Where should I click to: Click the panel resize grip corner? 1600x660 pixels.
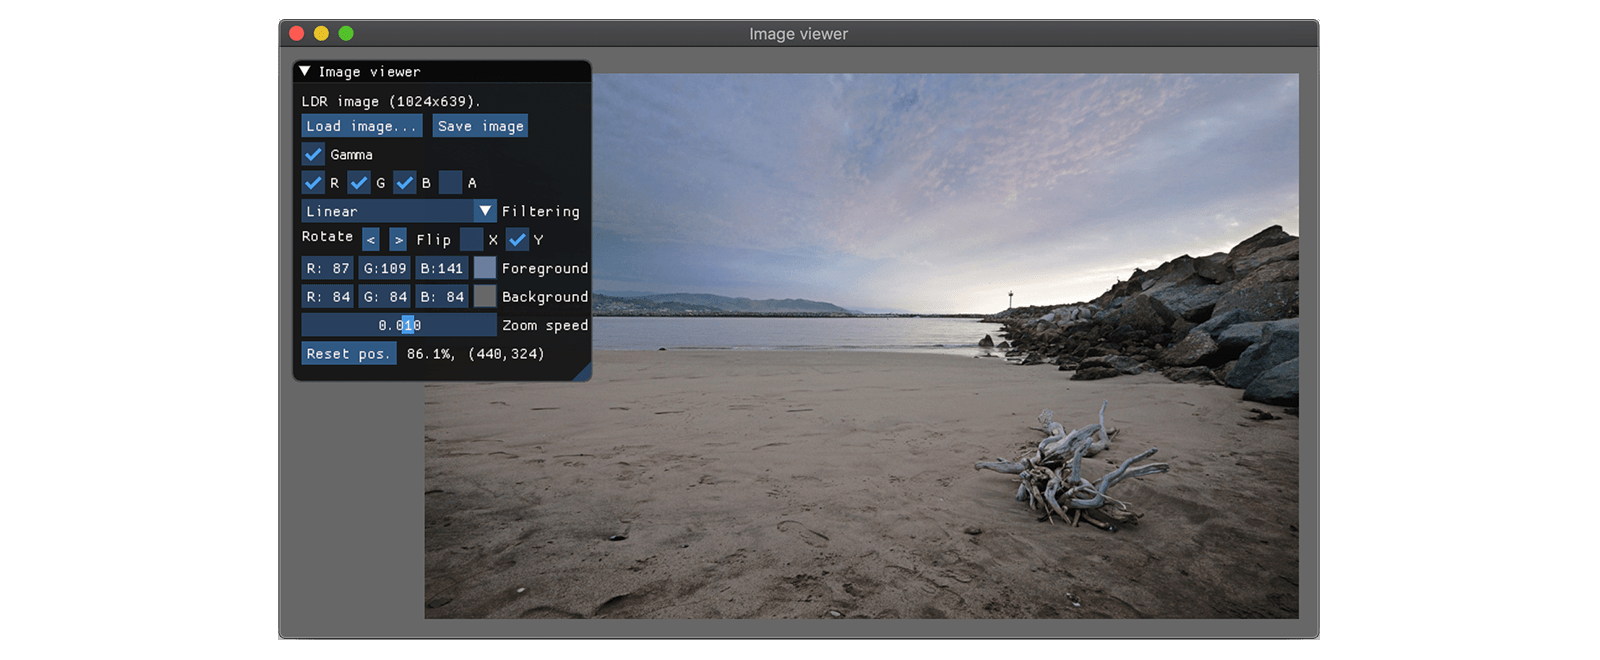tap(583, 373)
